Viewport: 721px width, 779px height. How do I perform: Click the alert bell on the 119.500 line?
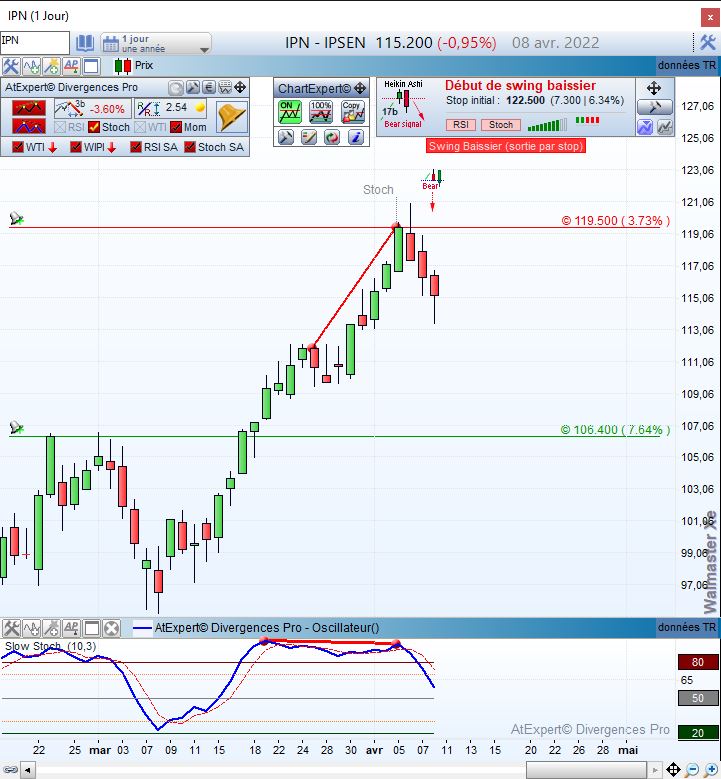pos(16,218)
